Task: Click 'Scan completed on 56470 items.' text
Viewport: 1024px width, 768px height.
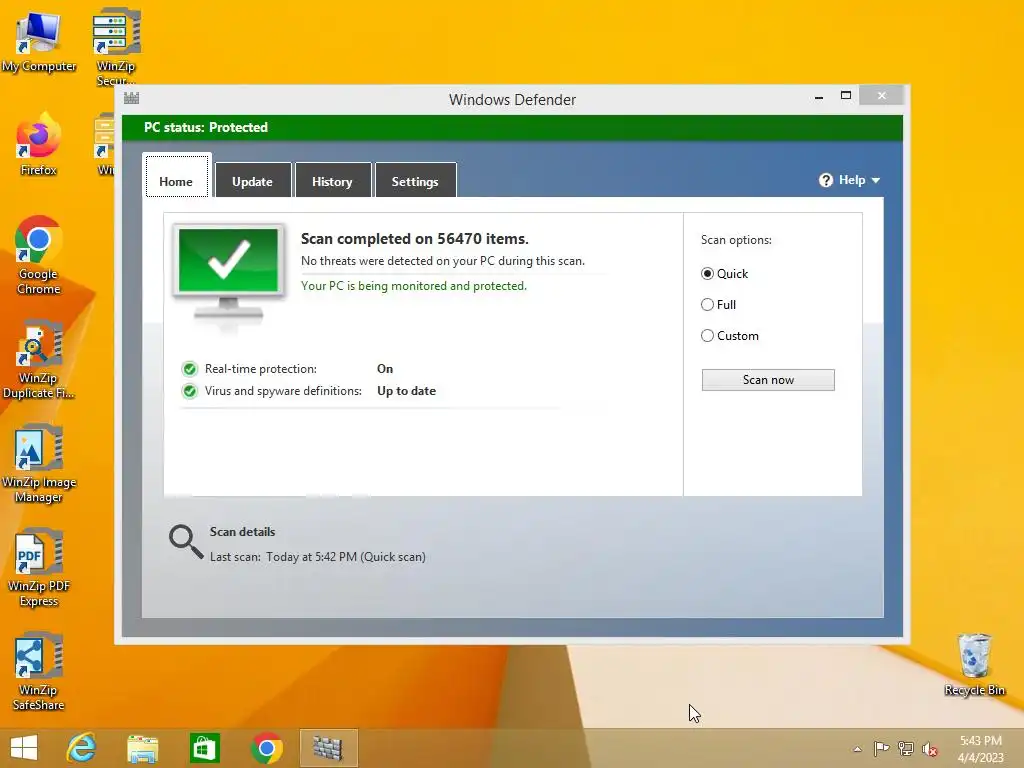Action: [415, 239]
